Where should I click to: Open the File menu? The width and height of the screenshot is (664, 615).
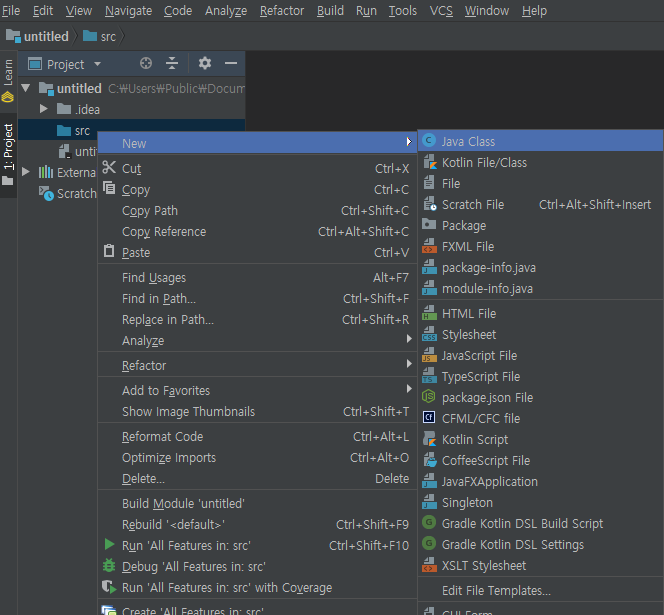coord(11,11)
